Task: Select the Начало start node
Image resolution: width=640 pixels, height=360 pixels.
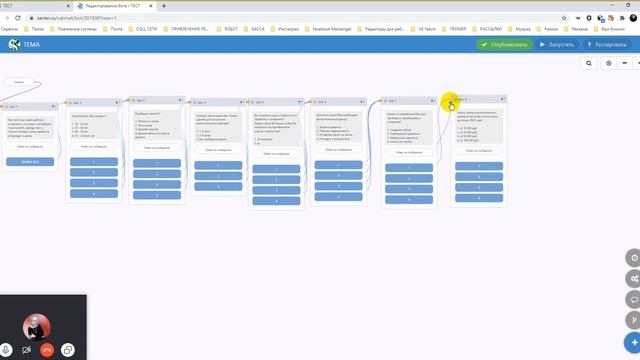Action: [x=19, y=82]
